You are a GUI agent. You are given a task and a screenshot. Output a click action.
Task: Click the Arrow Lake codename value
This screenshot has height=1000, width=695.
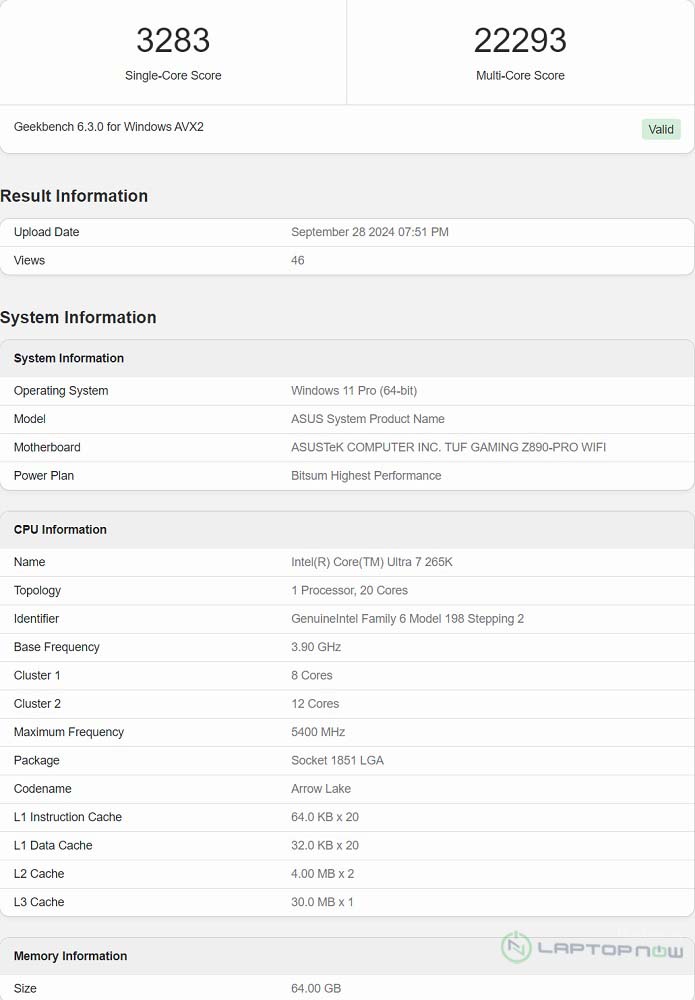321,789
